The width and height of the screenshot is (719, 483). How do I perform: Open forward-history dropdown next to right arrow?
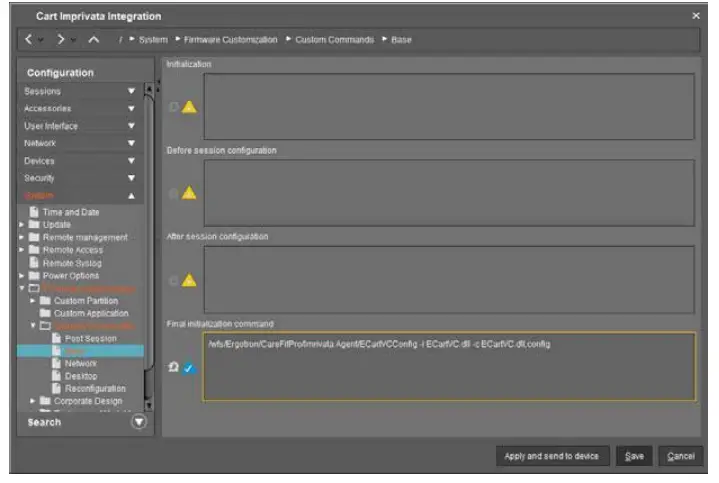(x=73, y=40)
